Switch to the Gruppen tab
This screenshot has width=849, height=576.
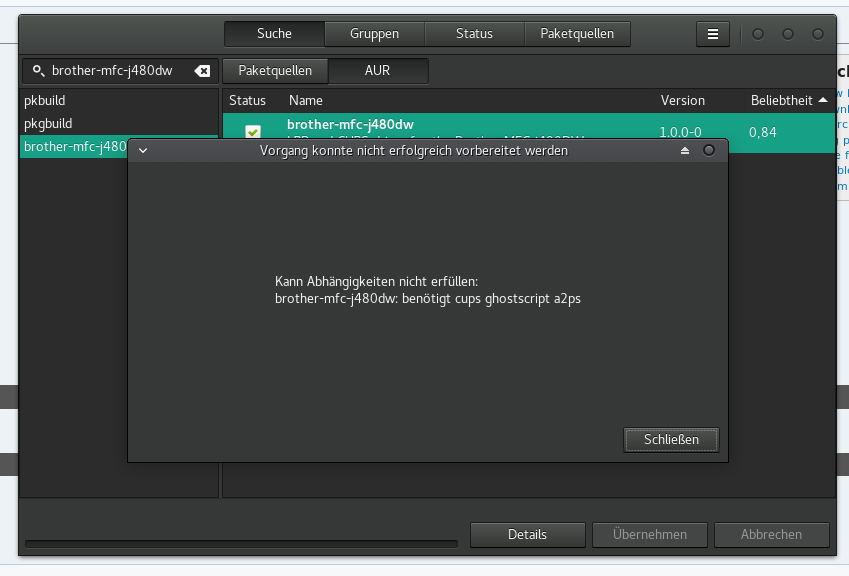click(x=374, y=34)
